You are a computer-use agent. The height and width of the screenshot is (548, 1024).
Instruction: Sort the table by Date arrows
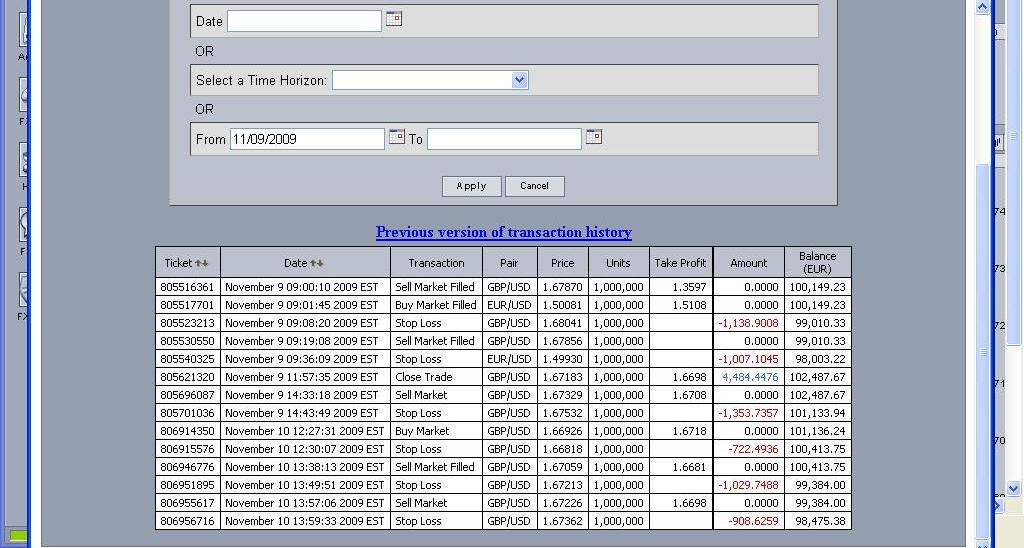(x=317, y=263)
